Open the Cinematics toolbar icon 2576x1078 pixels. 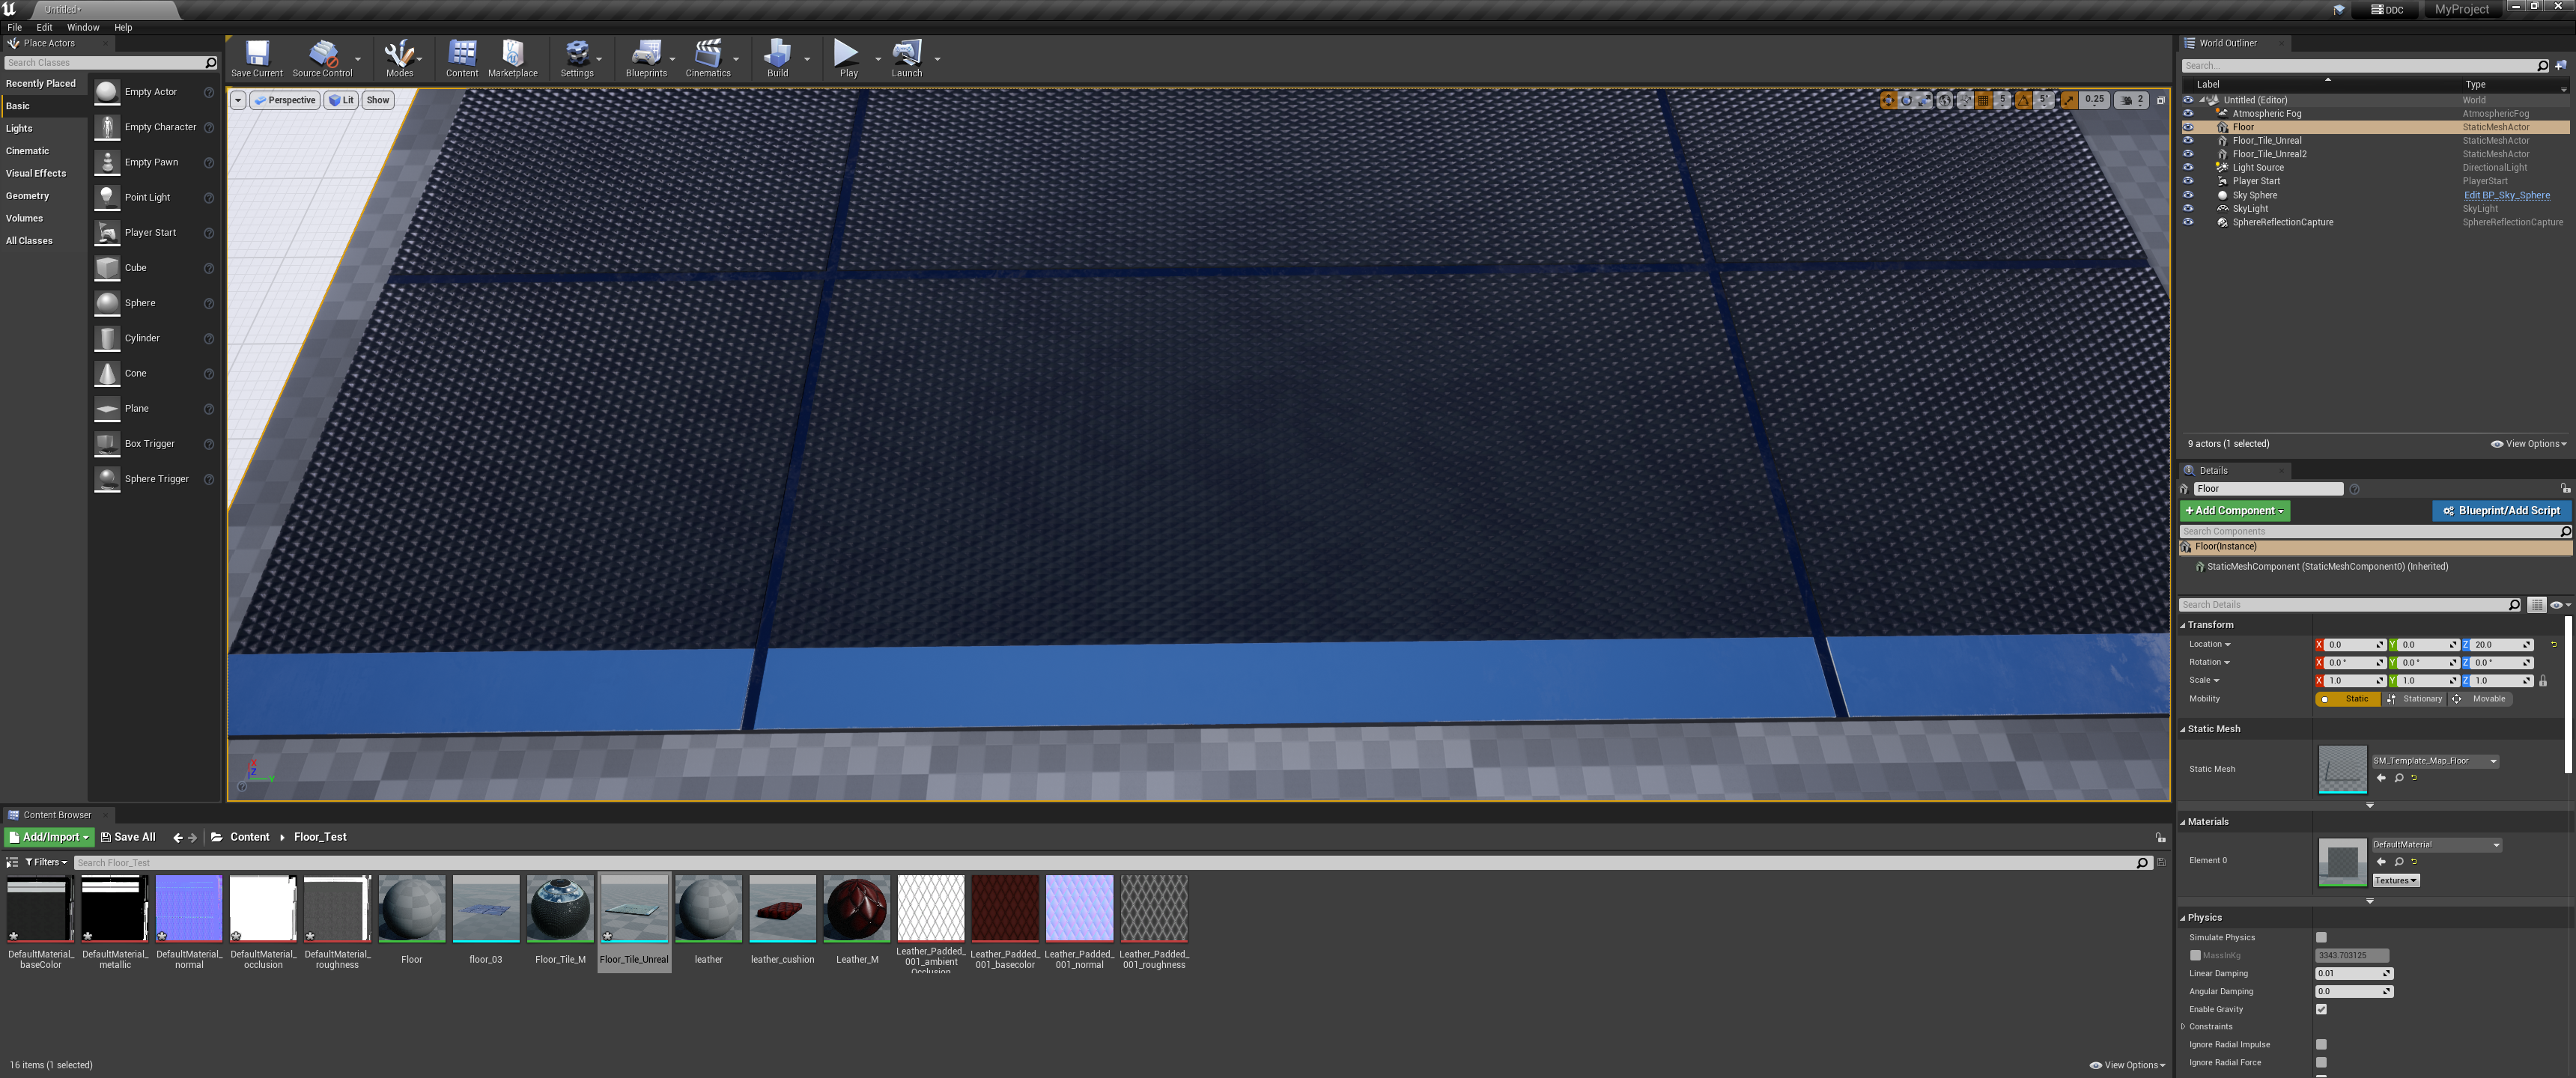(x=708, y=58)
